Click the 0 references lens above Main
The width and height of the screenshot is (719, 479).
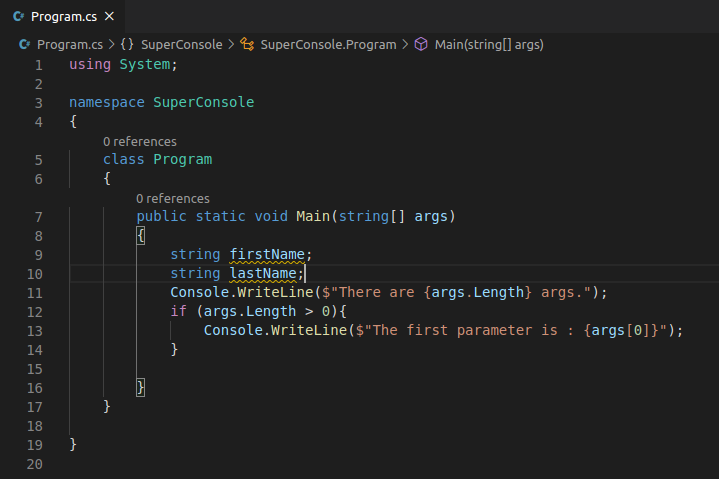(x=173, y=198)
